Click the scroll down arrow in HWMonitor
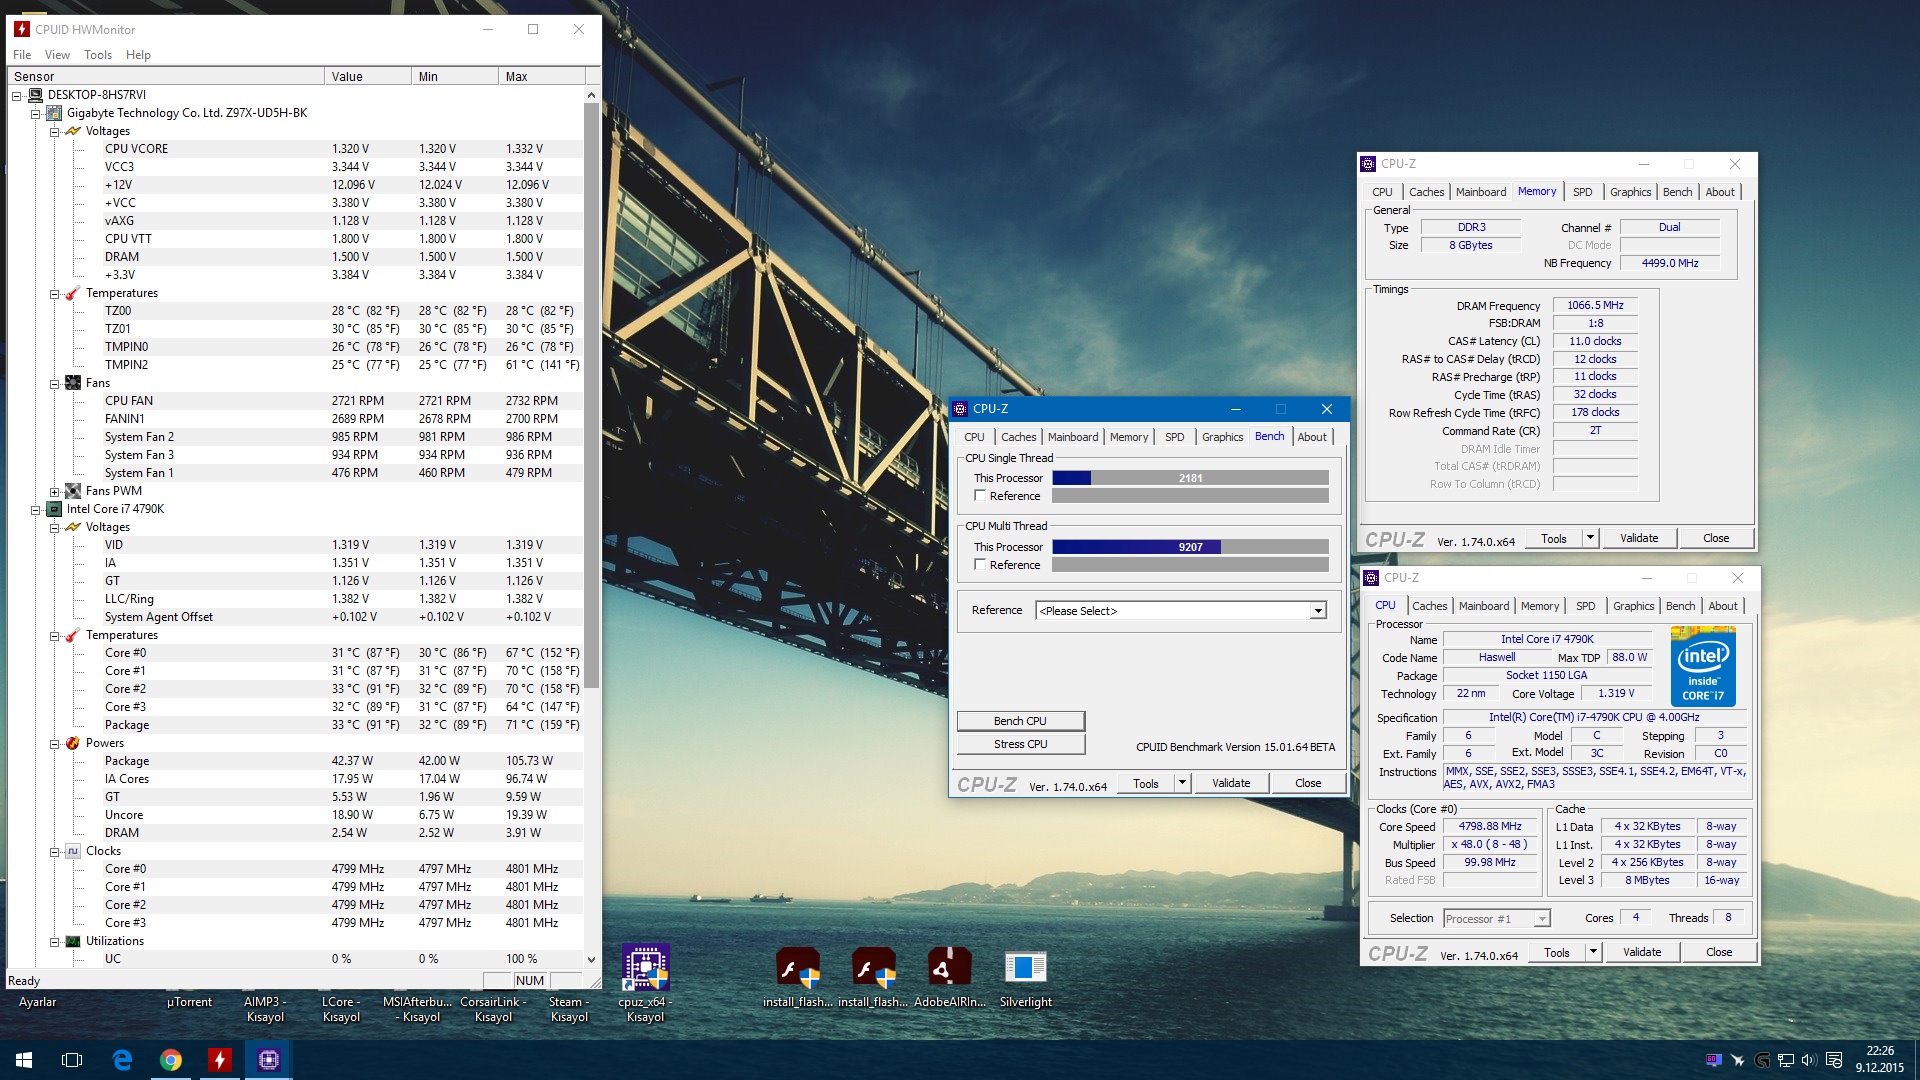Image resolution: width=1920 pixels, height=1080 pixels. (x=591, y=959)
